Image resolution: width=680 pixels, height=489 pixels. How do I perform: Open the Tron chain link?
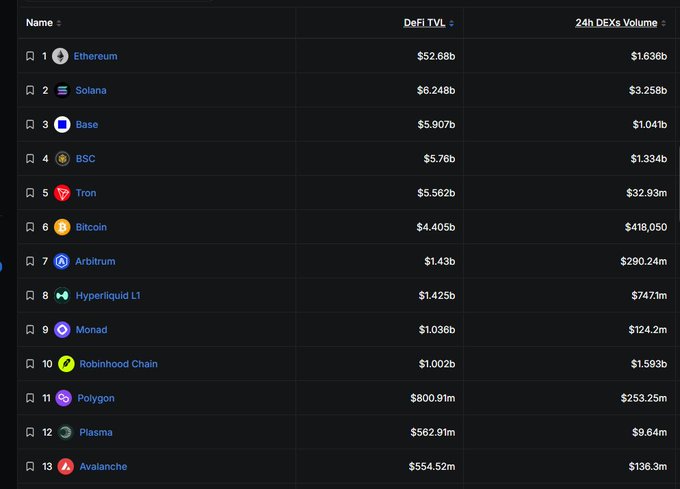point(86,193)
